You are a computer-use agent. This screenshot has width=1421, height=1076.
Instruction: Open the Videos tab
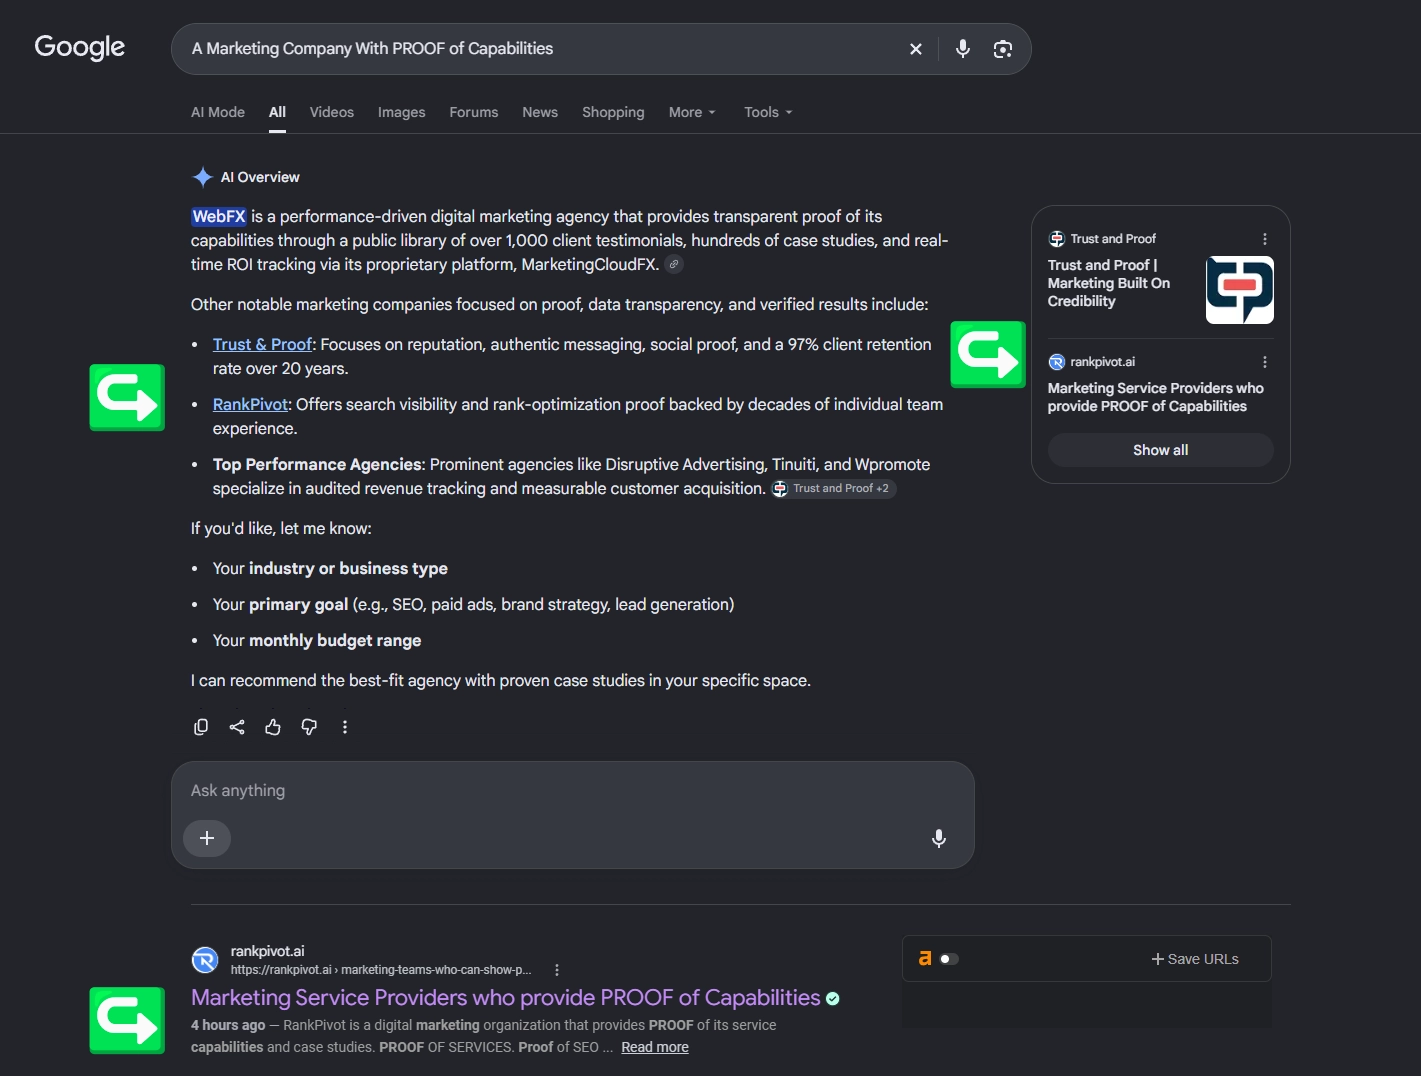click(x=332, y=112)
